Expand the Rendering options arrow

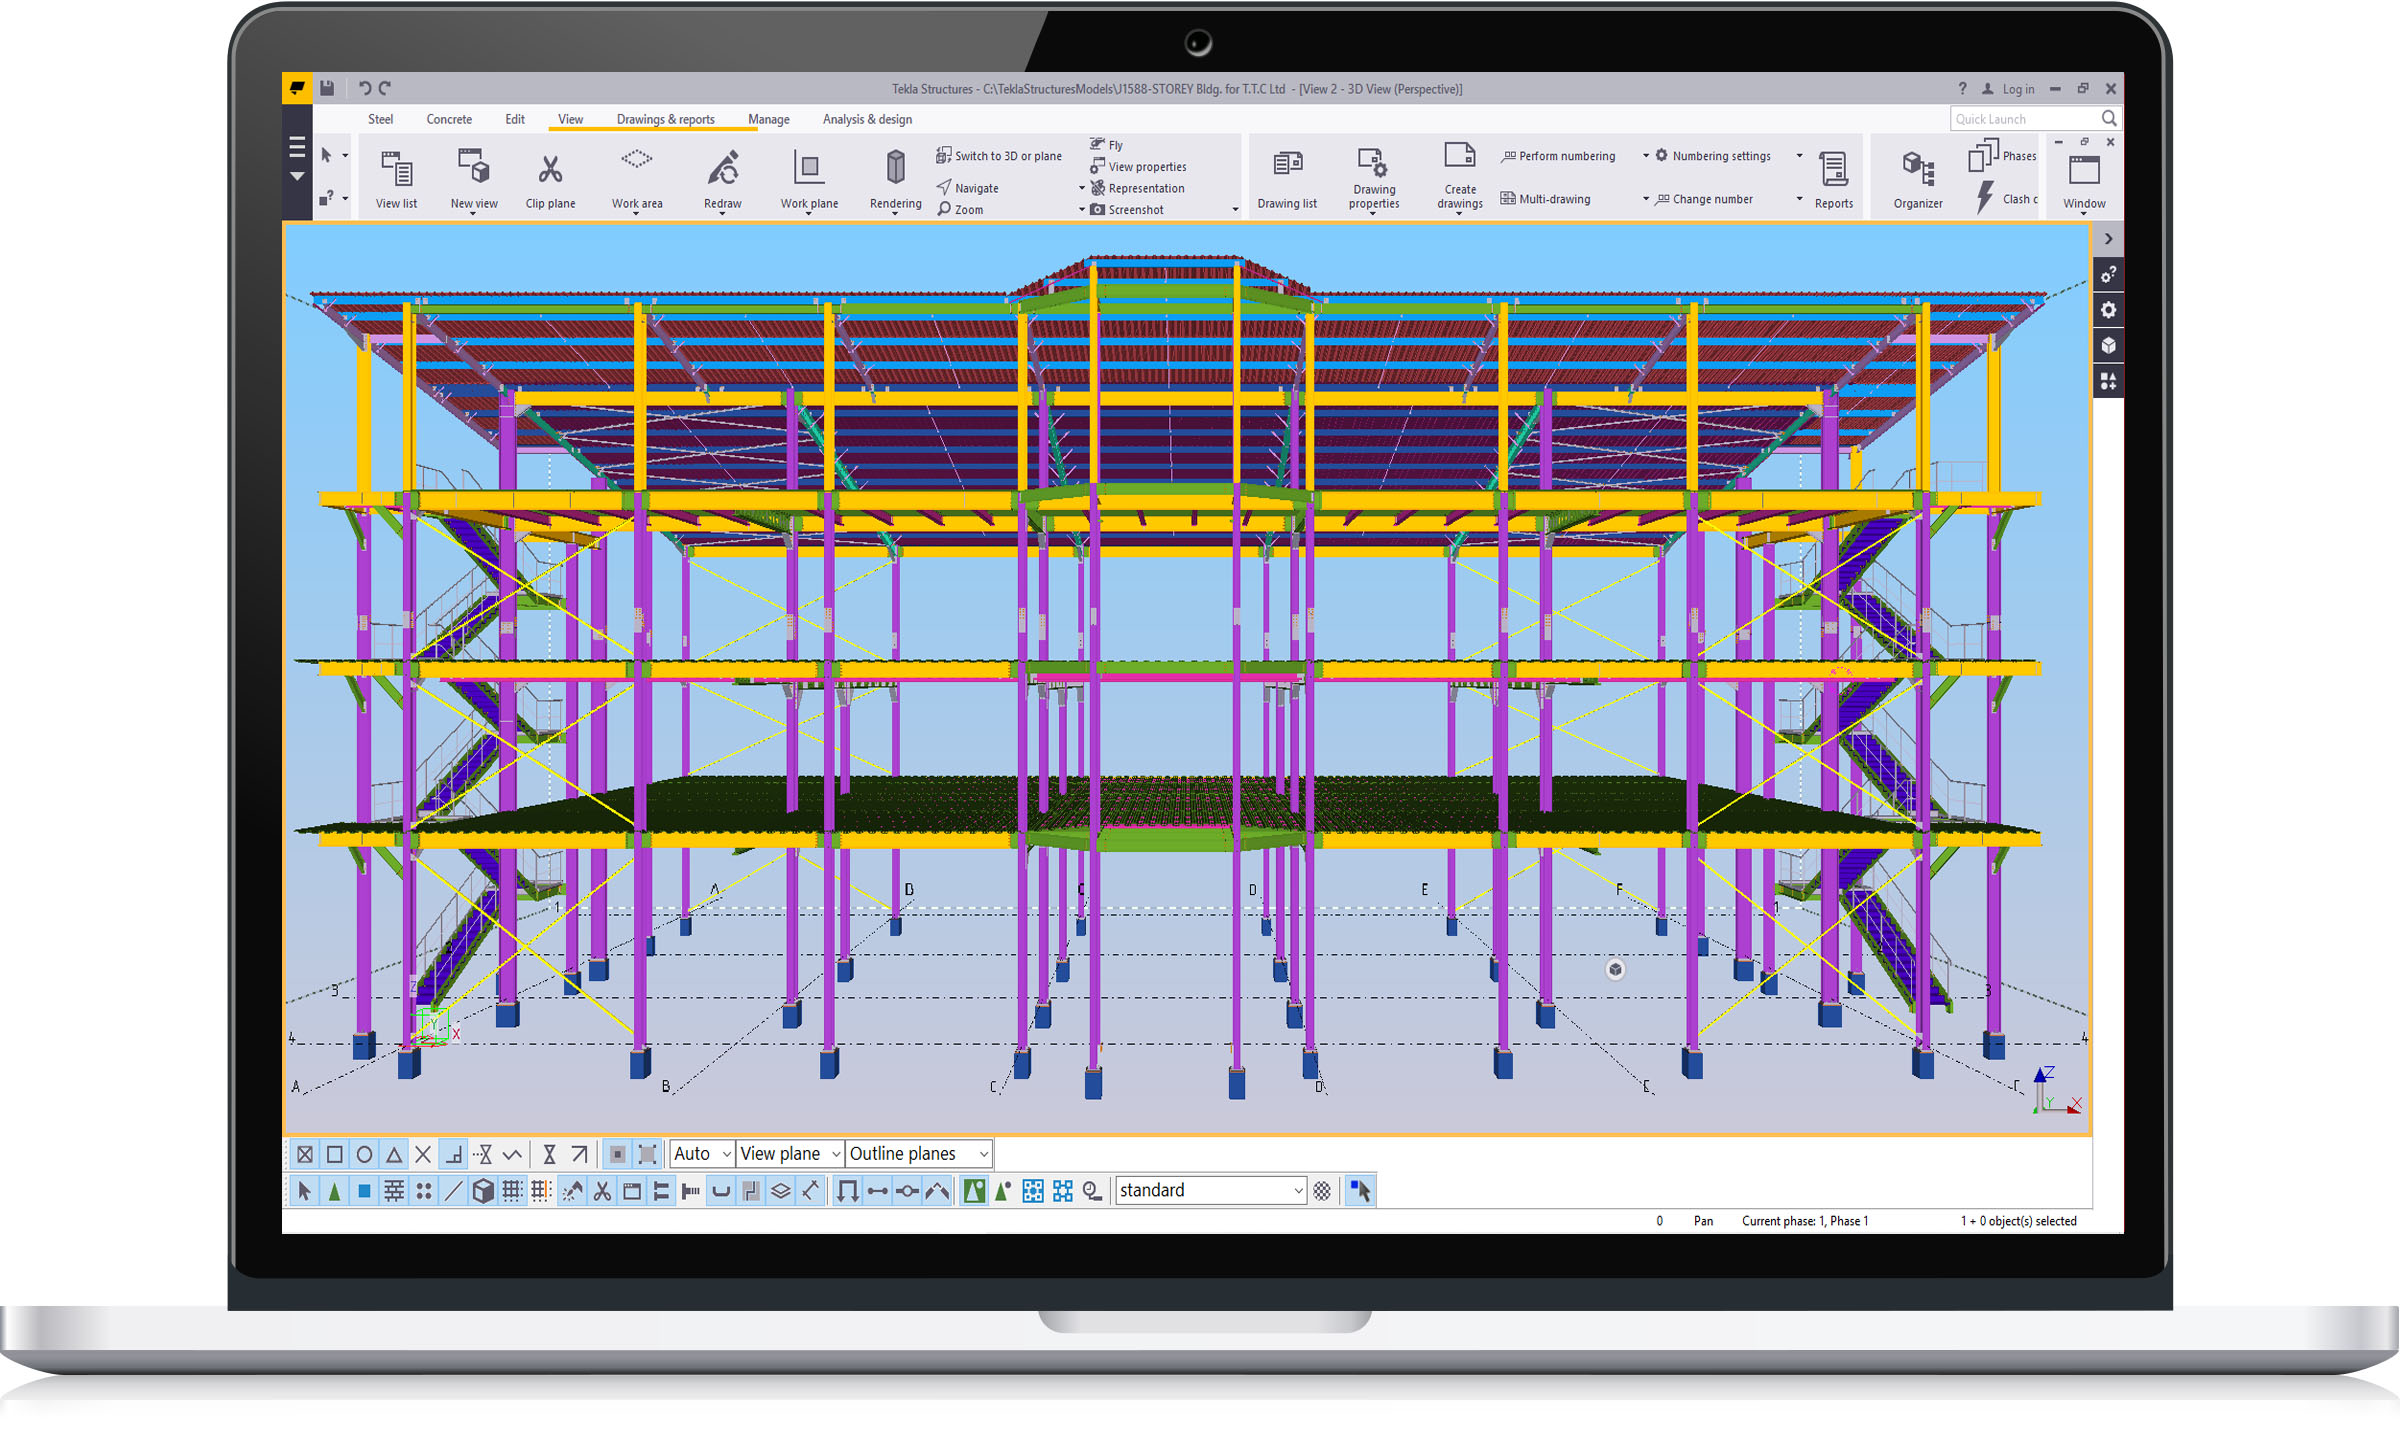click(x=895, y=213)
